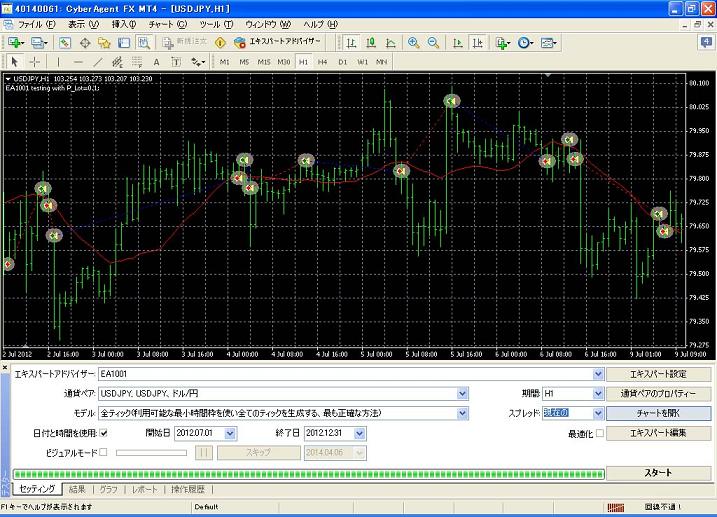Toggle the Data Window crosshair-circle icon

point(85,43)
